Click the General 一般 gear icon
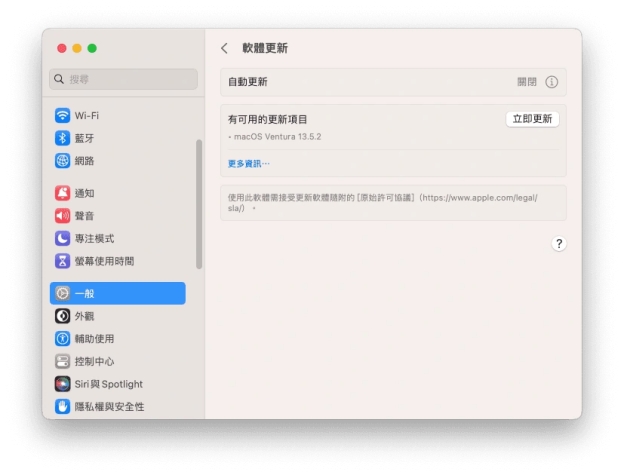The width and height of the screenshot is (624, 476). [62, 293]
